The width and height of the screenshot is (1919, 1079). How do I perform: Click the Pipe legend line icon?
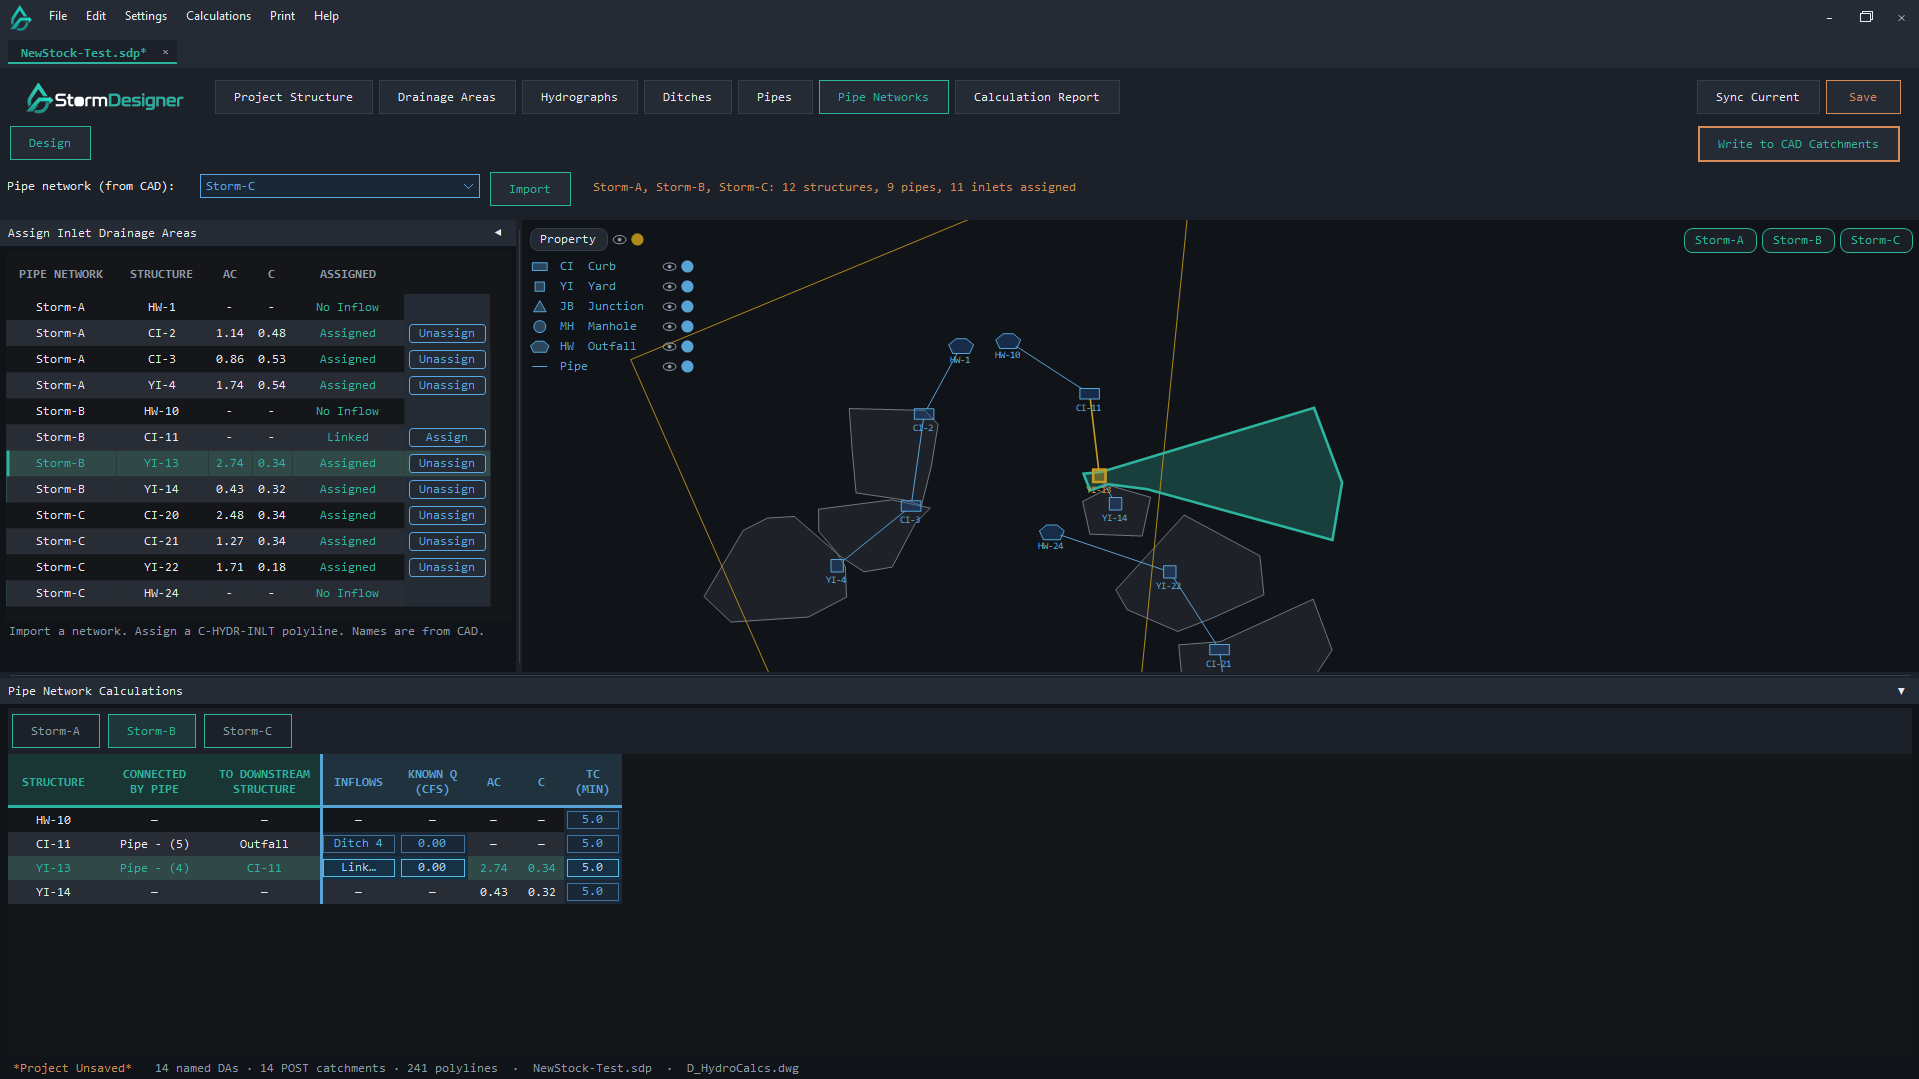click(x=540, y=367)
